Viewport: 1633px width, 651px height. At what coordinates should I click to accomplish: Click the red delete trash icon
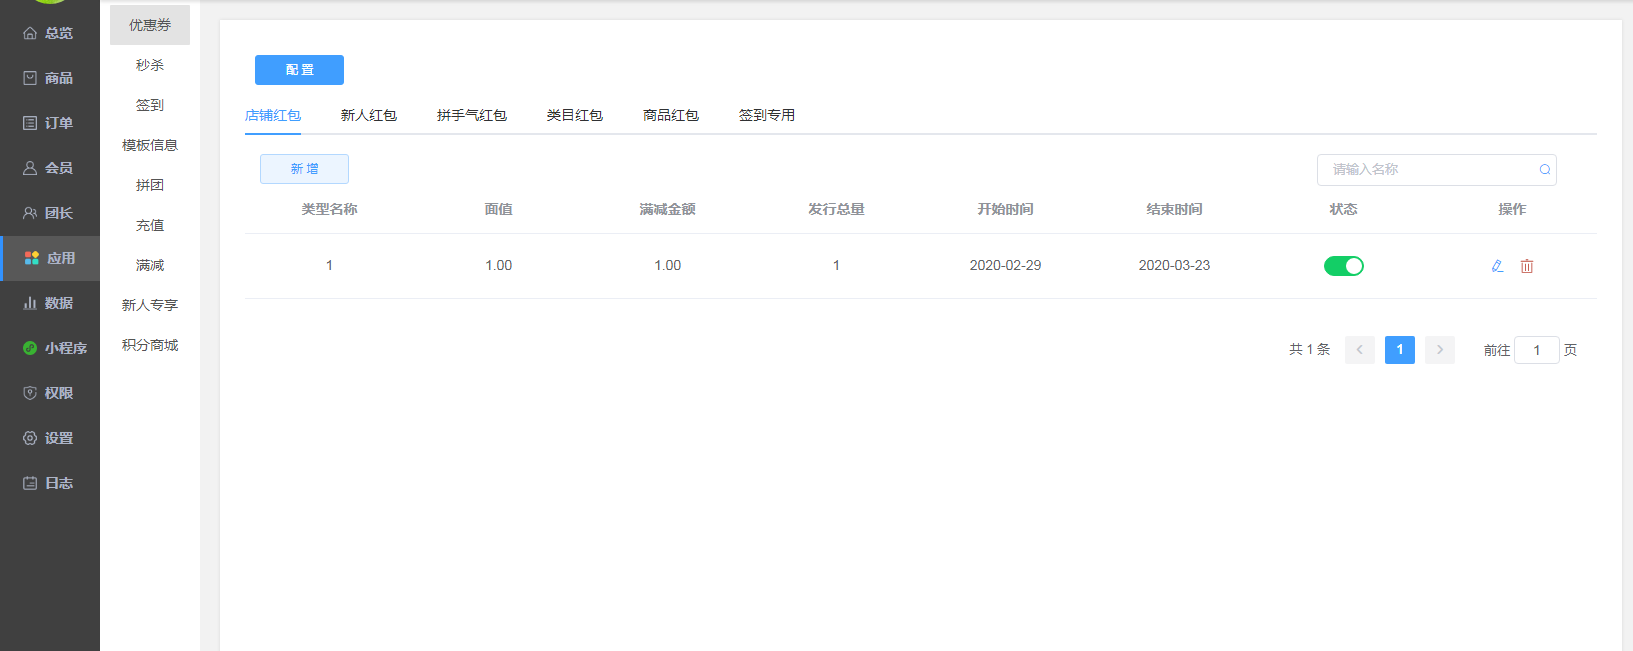[1527, 266]
